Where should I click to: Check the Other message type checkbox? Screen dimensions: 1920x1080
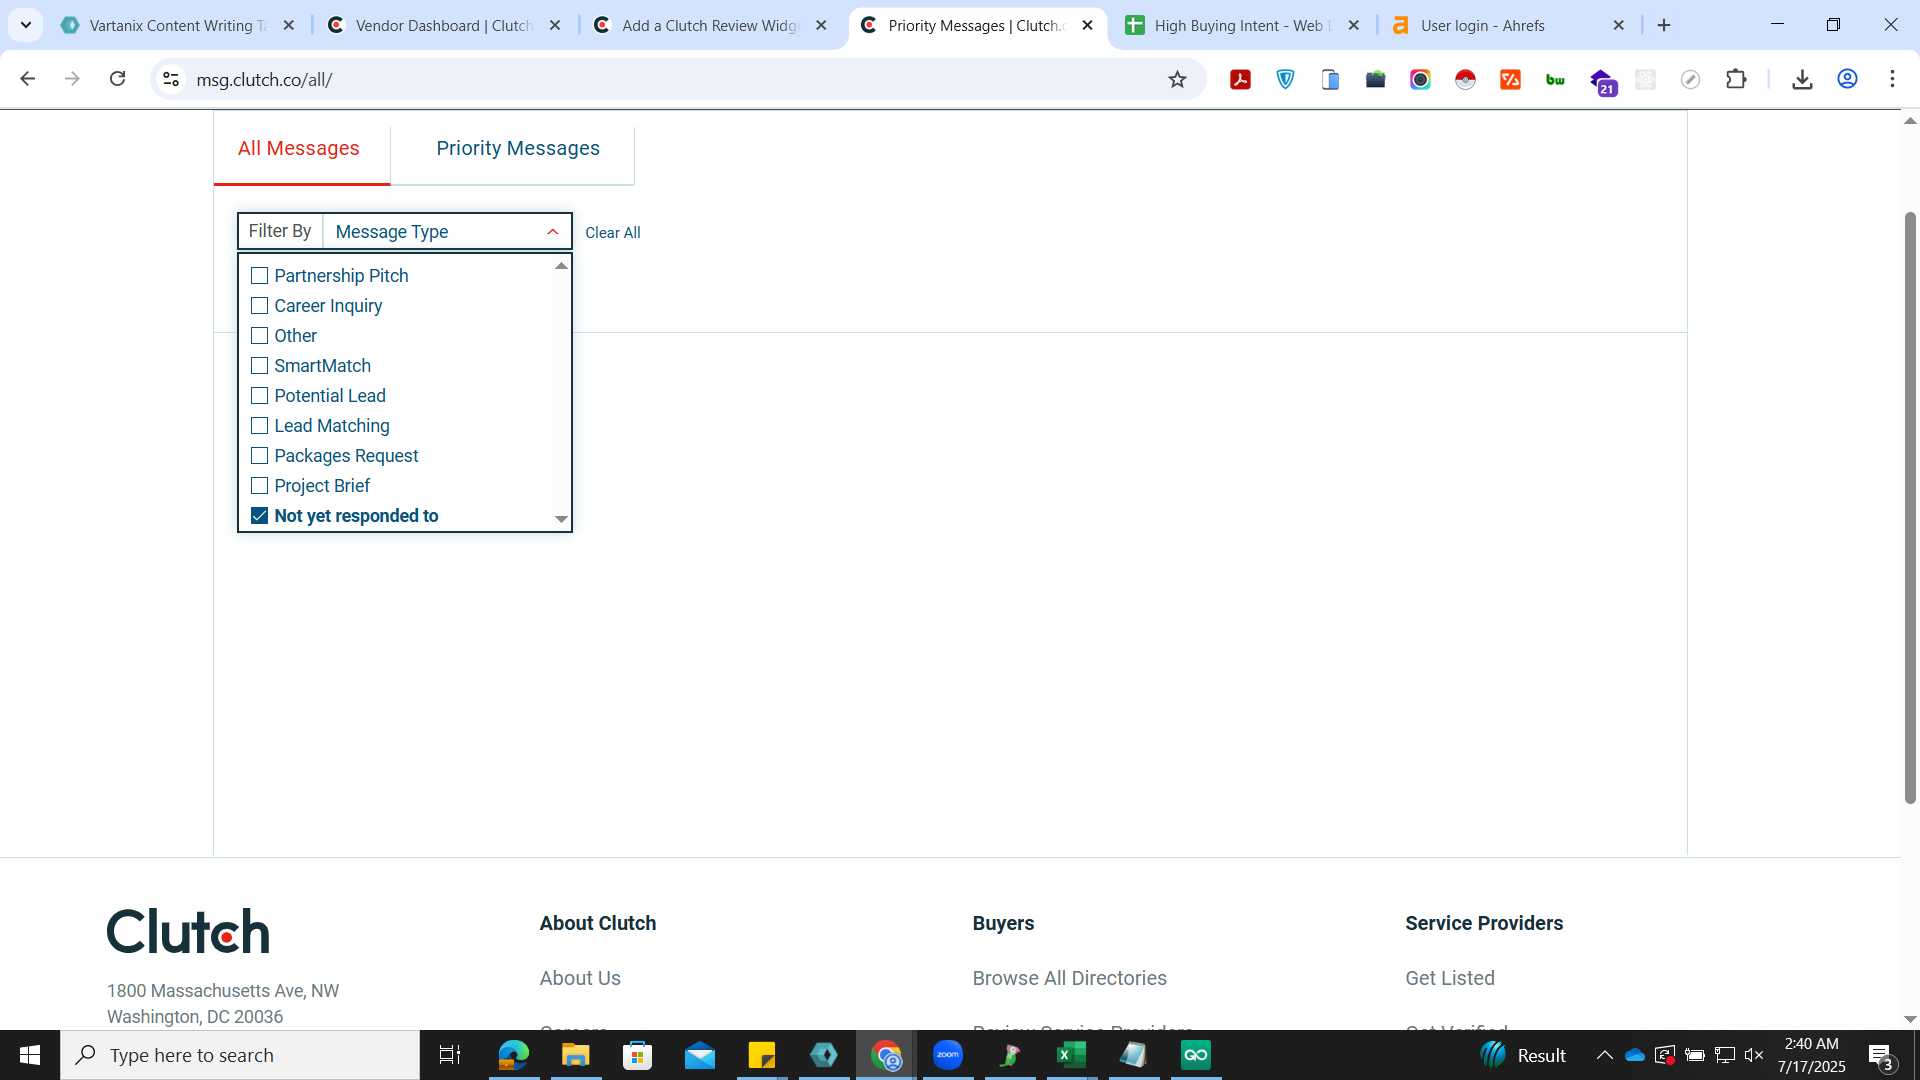pos(260,336)
